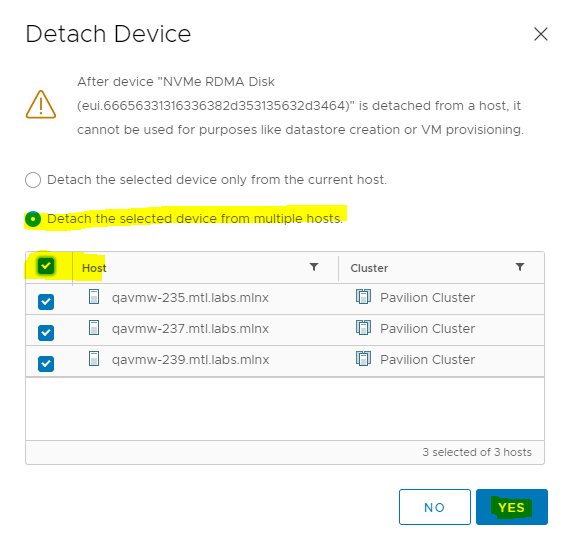Toggle the select-all hosts checkbox

(46, 266)
